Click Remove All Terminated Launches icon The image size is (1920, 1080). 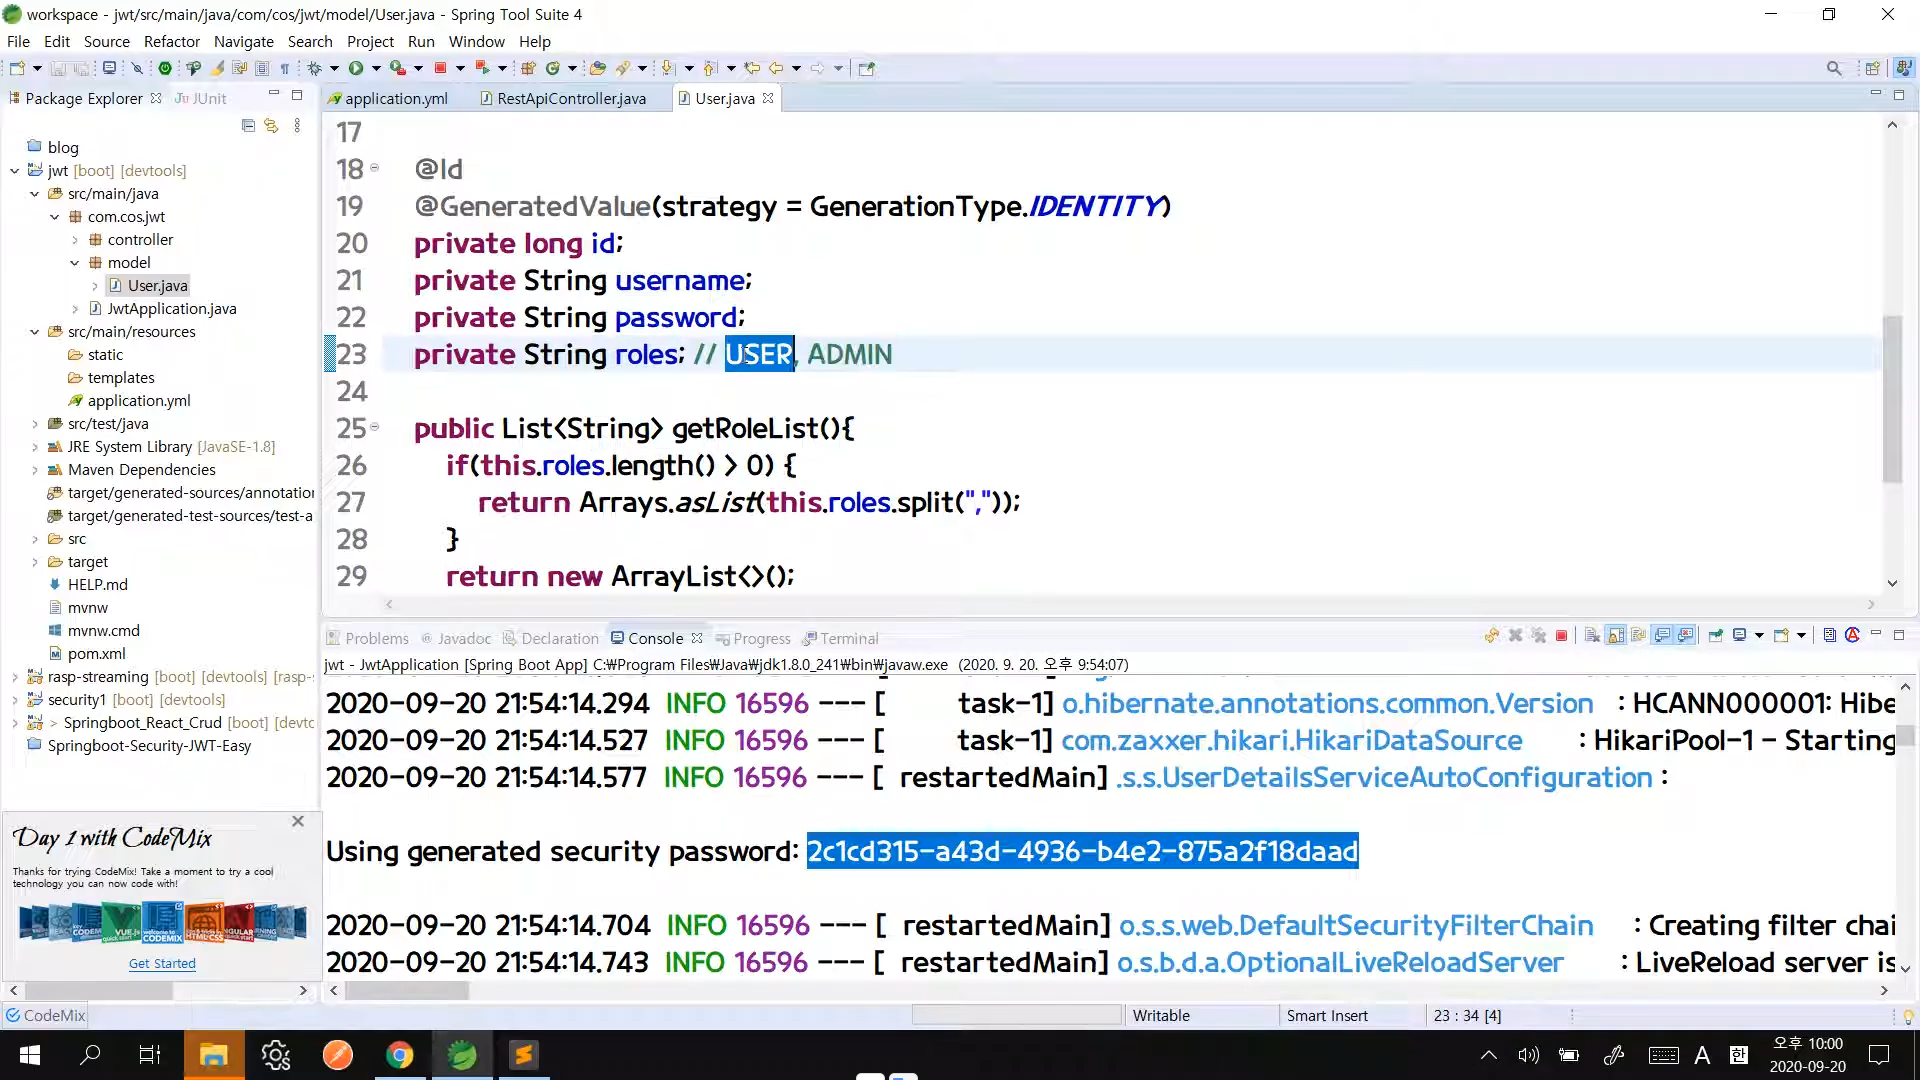coord(1539,636)
